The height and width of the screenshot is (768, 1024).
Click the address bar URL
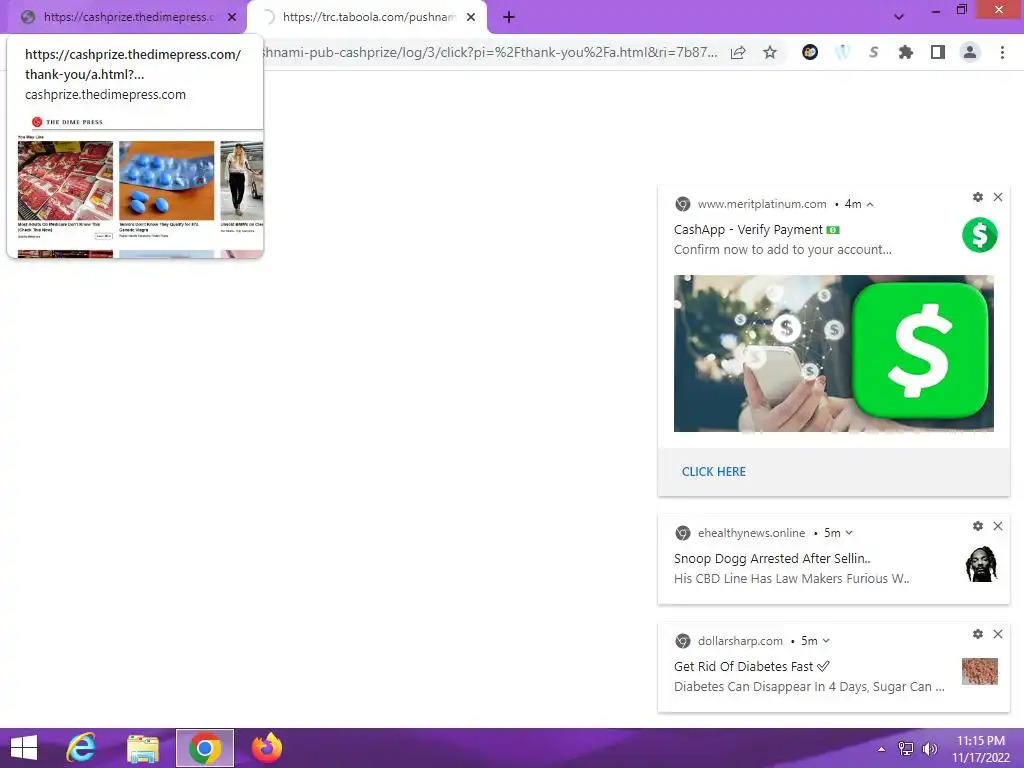[x=490, y=52]
